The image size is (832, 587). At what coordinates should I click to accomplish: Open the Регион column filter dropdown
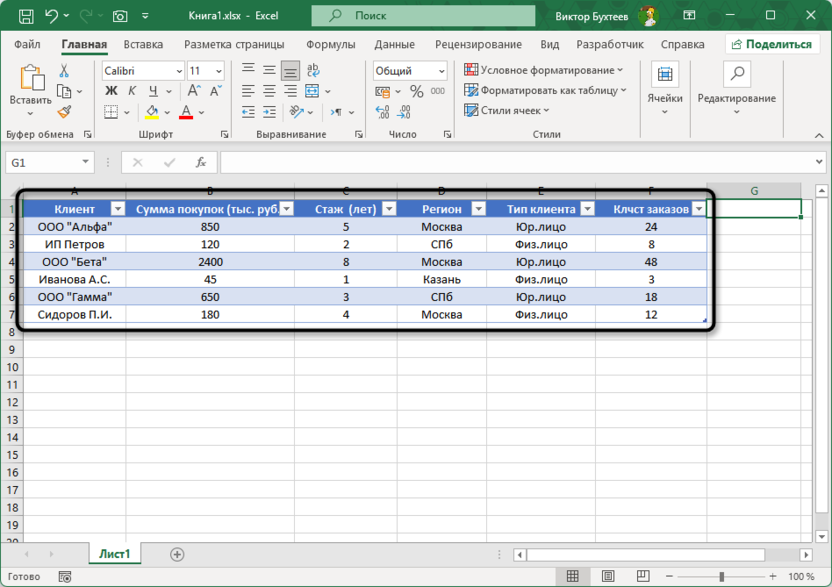click(x=477, y=209)
